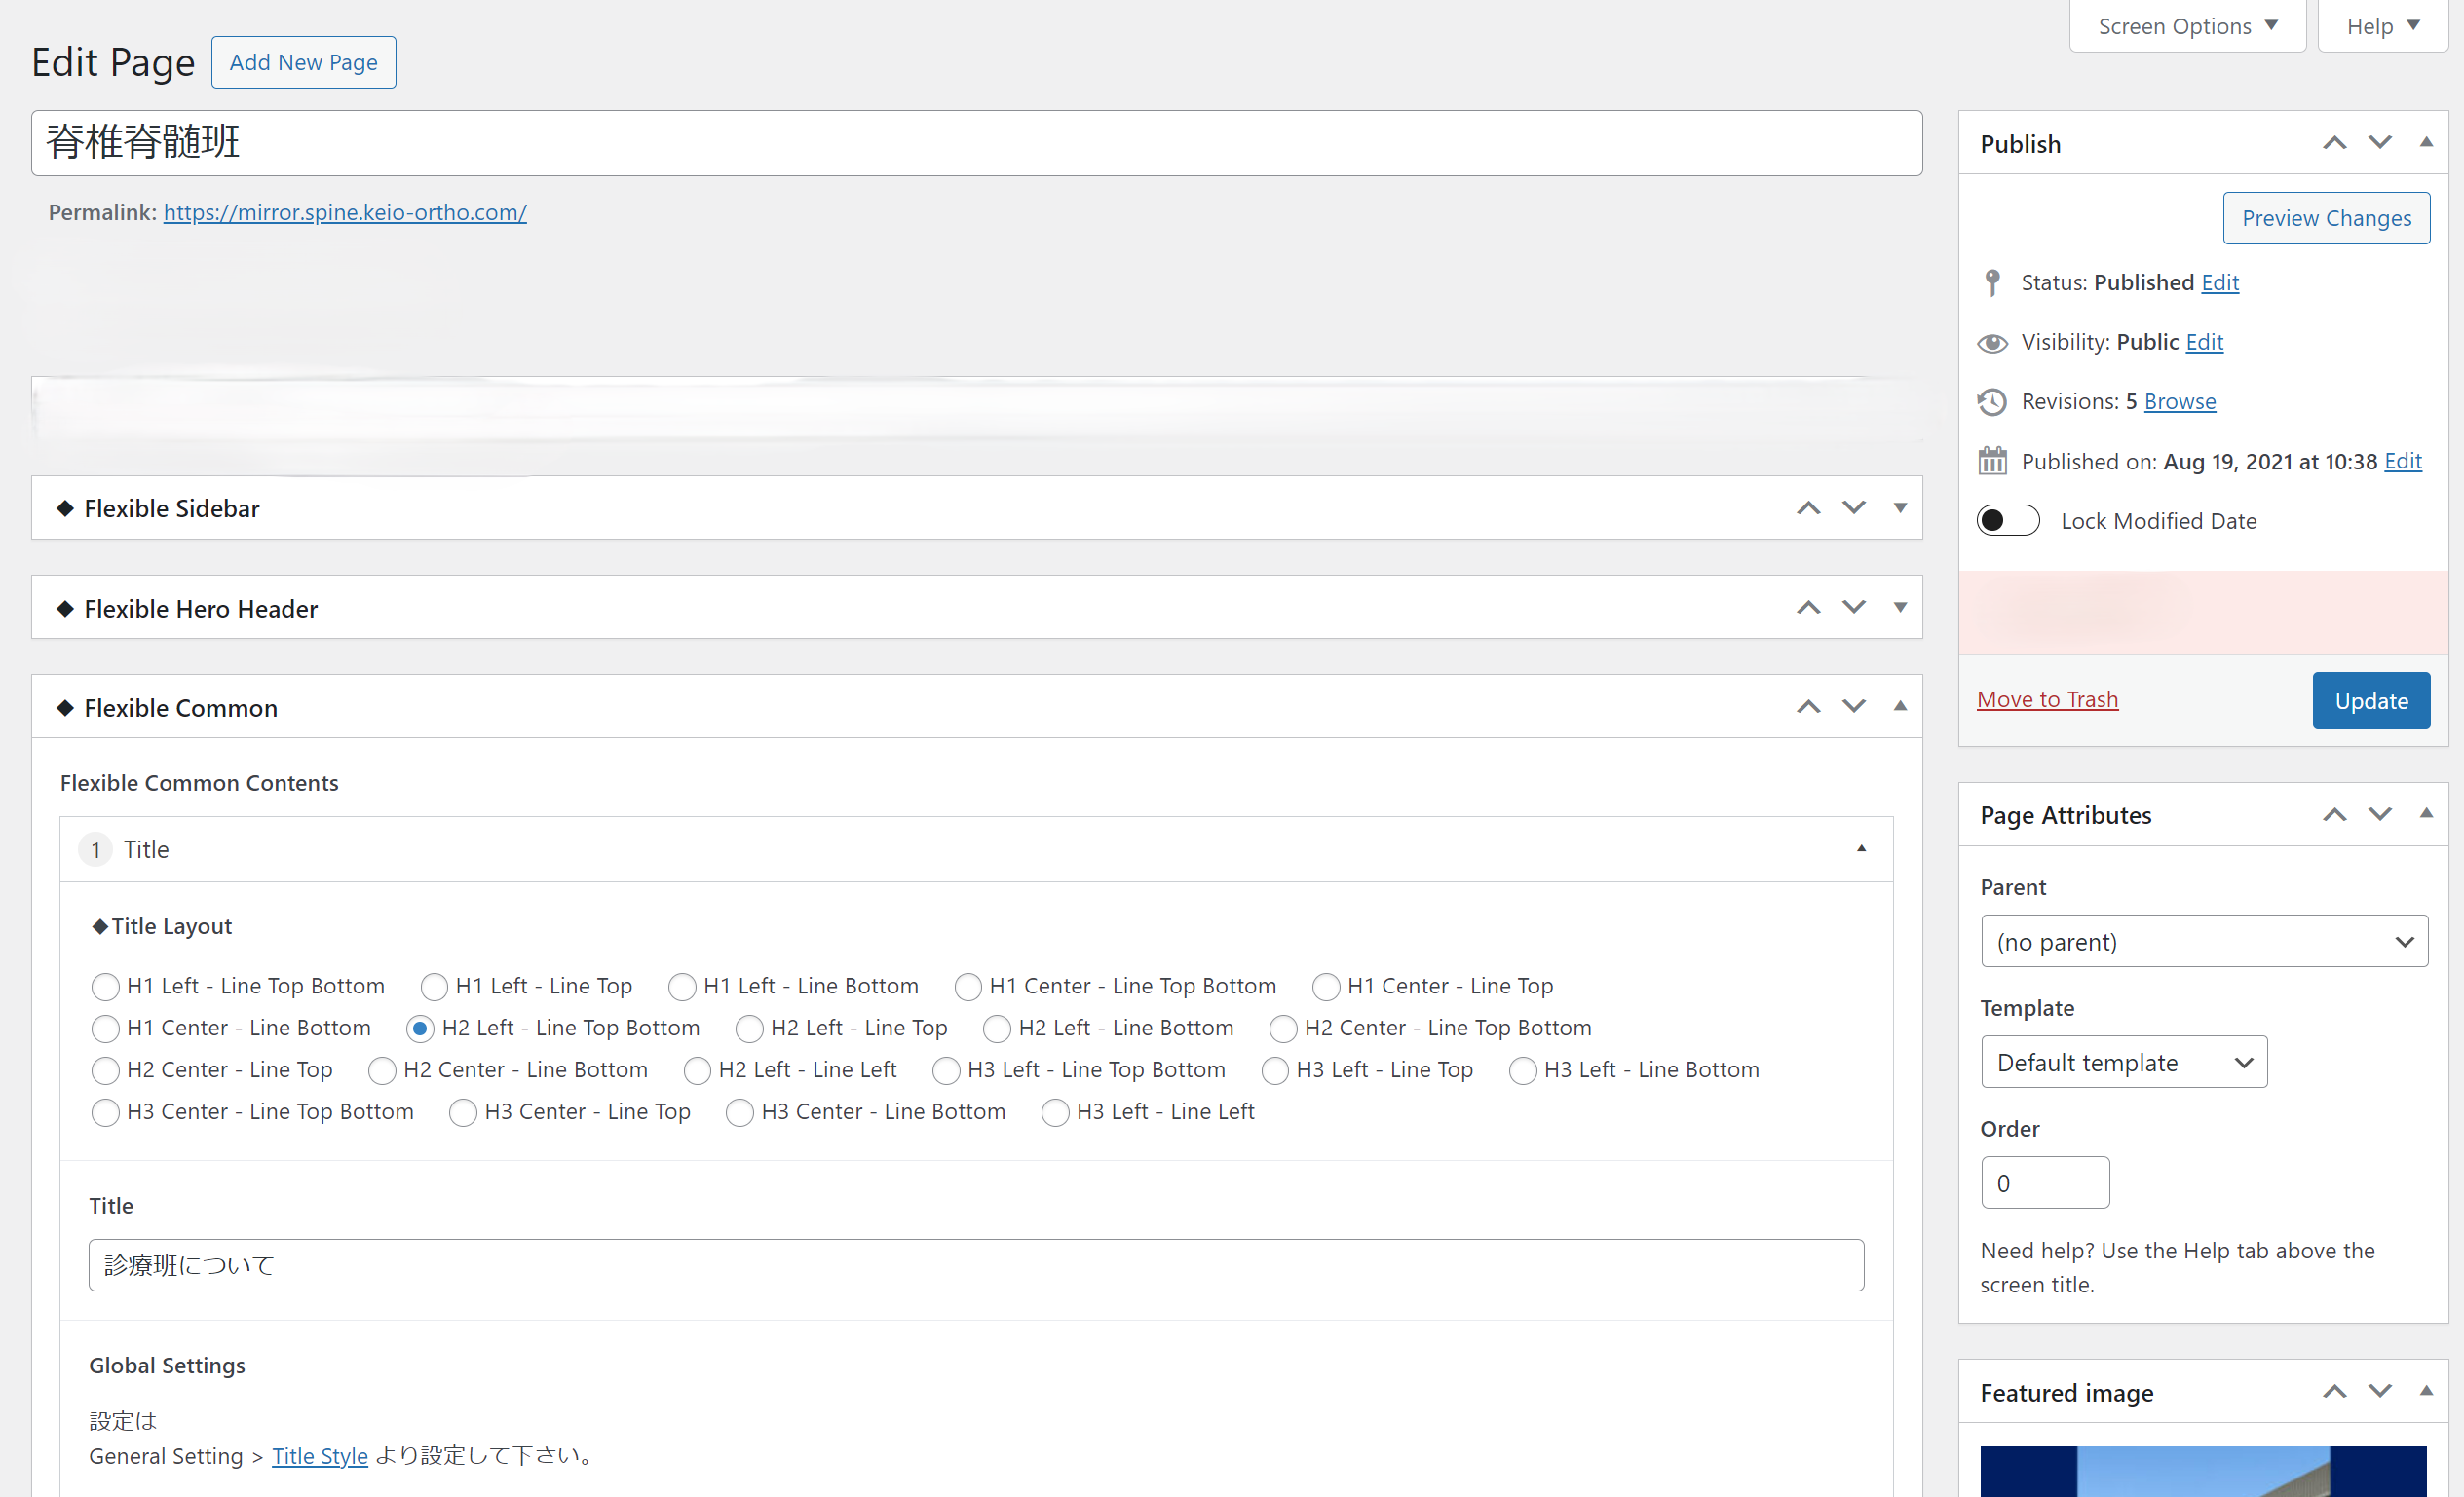Open the Help tab
This screenshot has width=2464, height=1497.
(2383, 26)
